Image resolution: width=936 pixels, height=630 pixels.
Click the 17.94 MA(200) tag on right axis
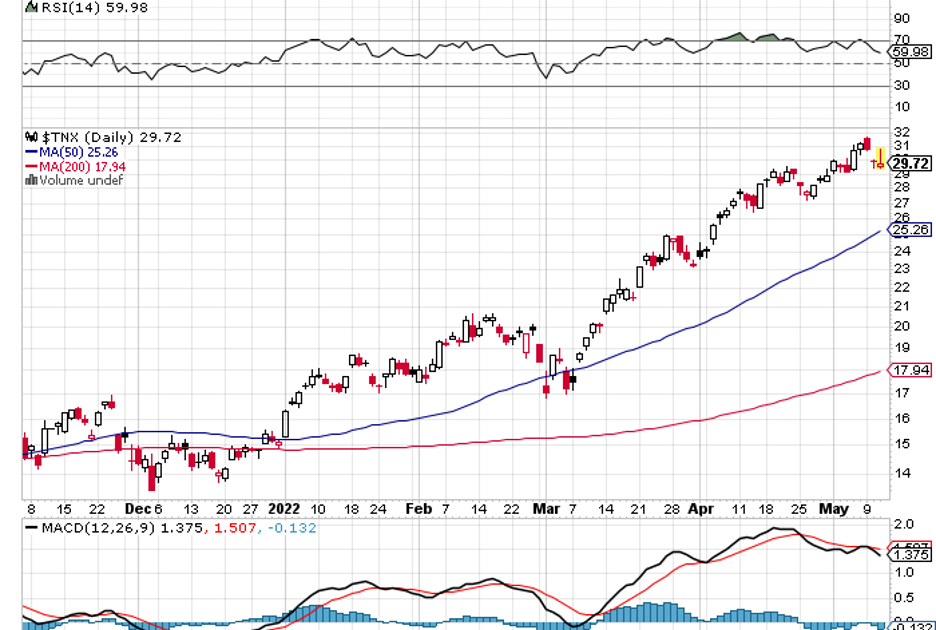(x=910, y=371)
